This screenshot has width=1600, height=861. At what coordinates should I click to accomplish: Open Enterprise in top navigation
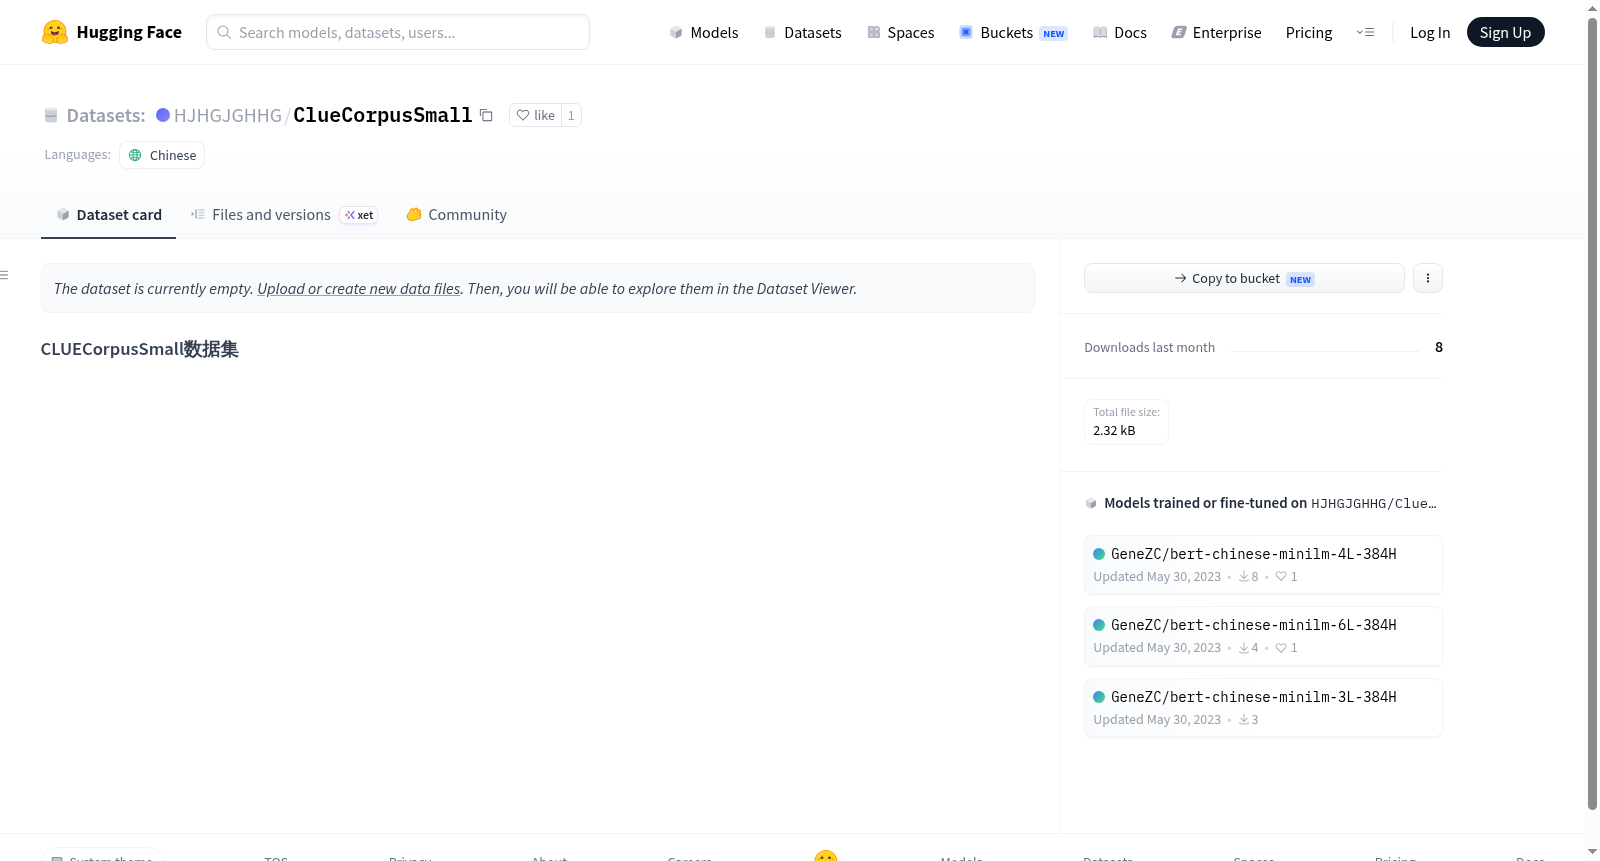[1216, 32]
